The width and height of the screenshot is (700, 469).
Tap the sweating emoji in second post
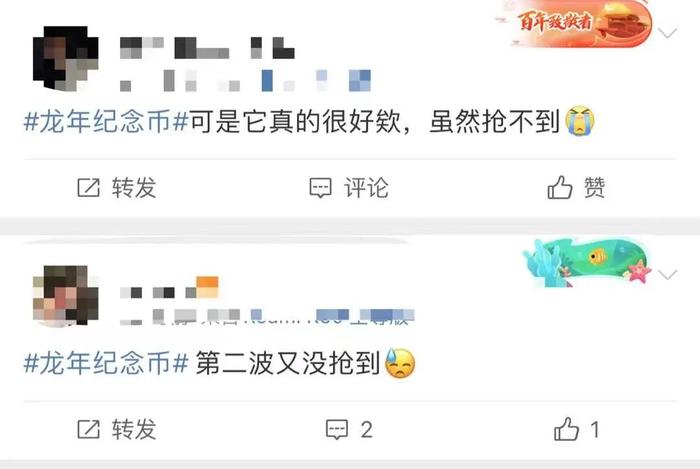click(400, 363)
